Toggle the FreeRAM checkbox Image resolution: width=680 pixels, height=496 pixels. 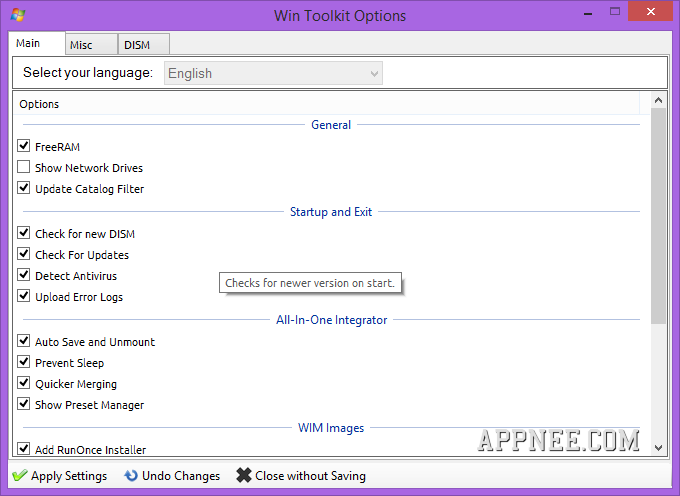point(23,146)
